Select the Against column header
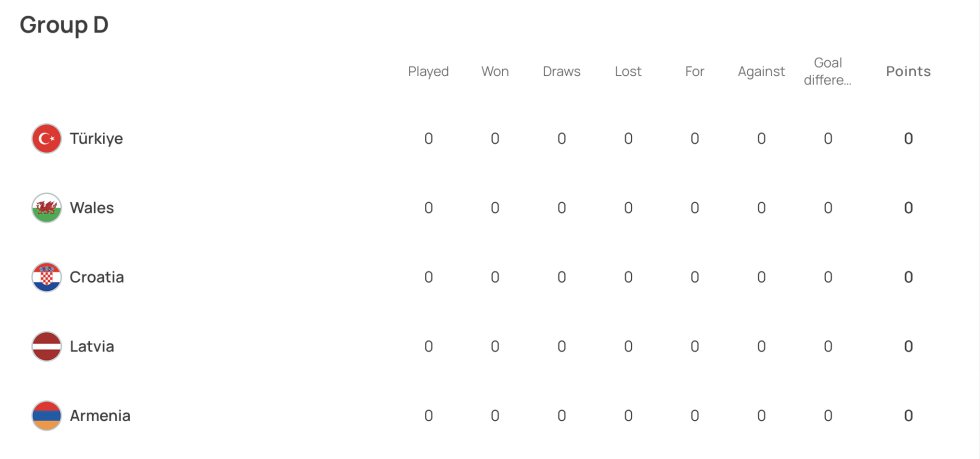Viewport: 980px width, 459px height. [761, 71]
